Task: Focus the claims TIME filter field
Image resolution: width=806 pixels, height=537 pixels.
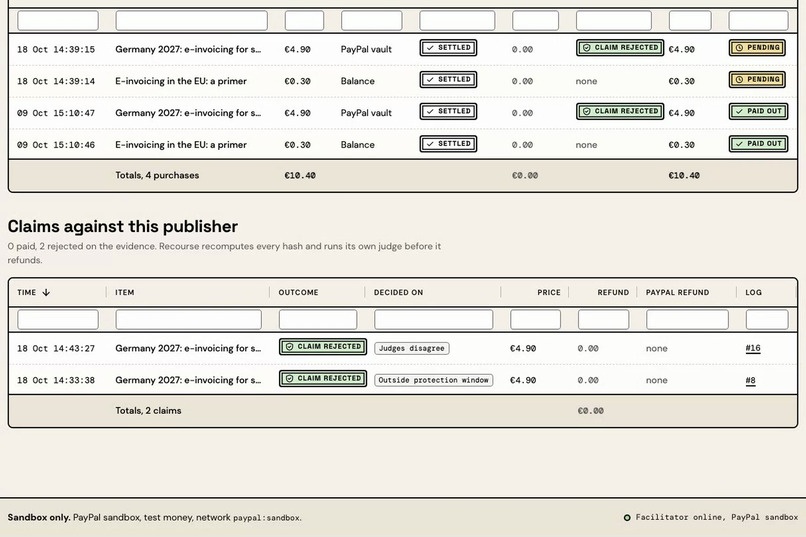Action: tap(58, 320)
